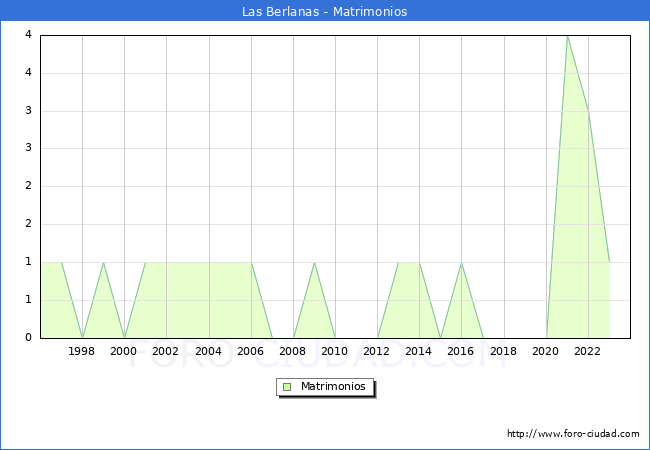Click the 2016 peak data point
Screen dimensions: 650x450
coord(461,263)
